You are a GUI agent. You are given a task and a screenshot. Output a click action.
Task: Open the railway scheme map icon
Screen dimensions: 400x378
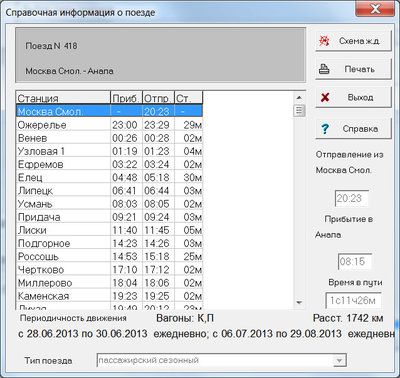[324, 41]
